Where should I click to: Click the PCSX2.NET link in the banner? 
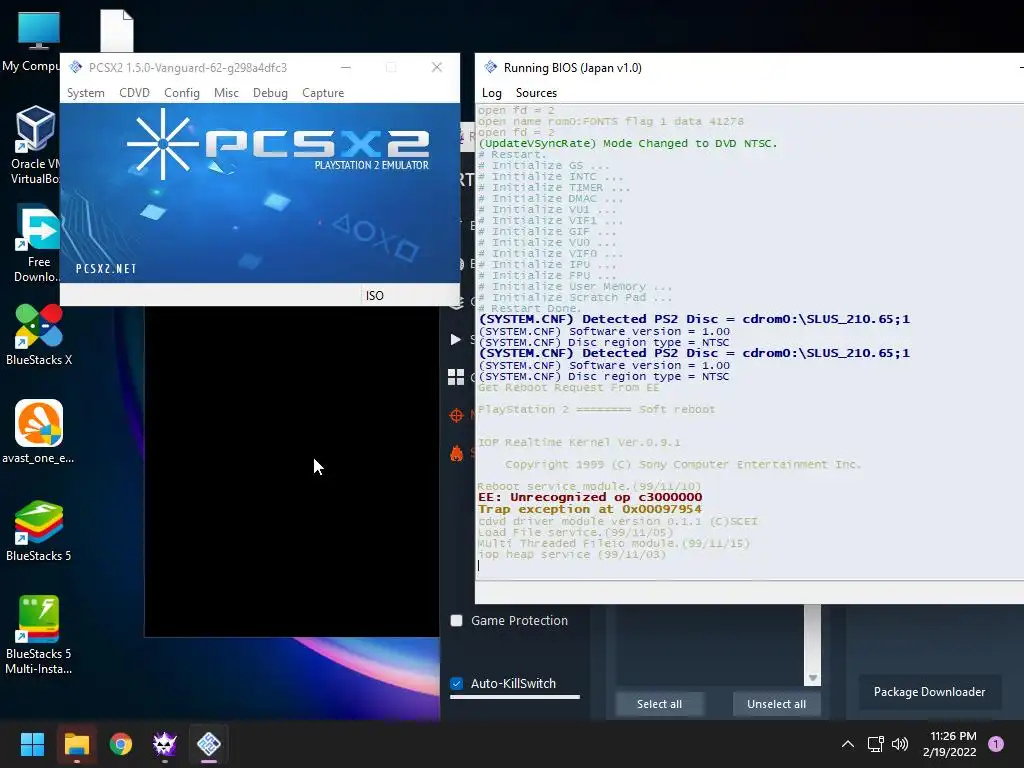point(106,268)
